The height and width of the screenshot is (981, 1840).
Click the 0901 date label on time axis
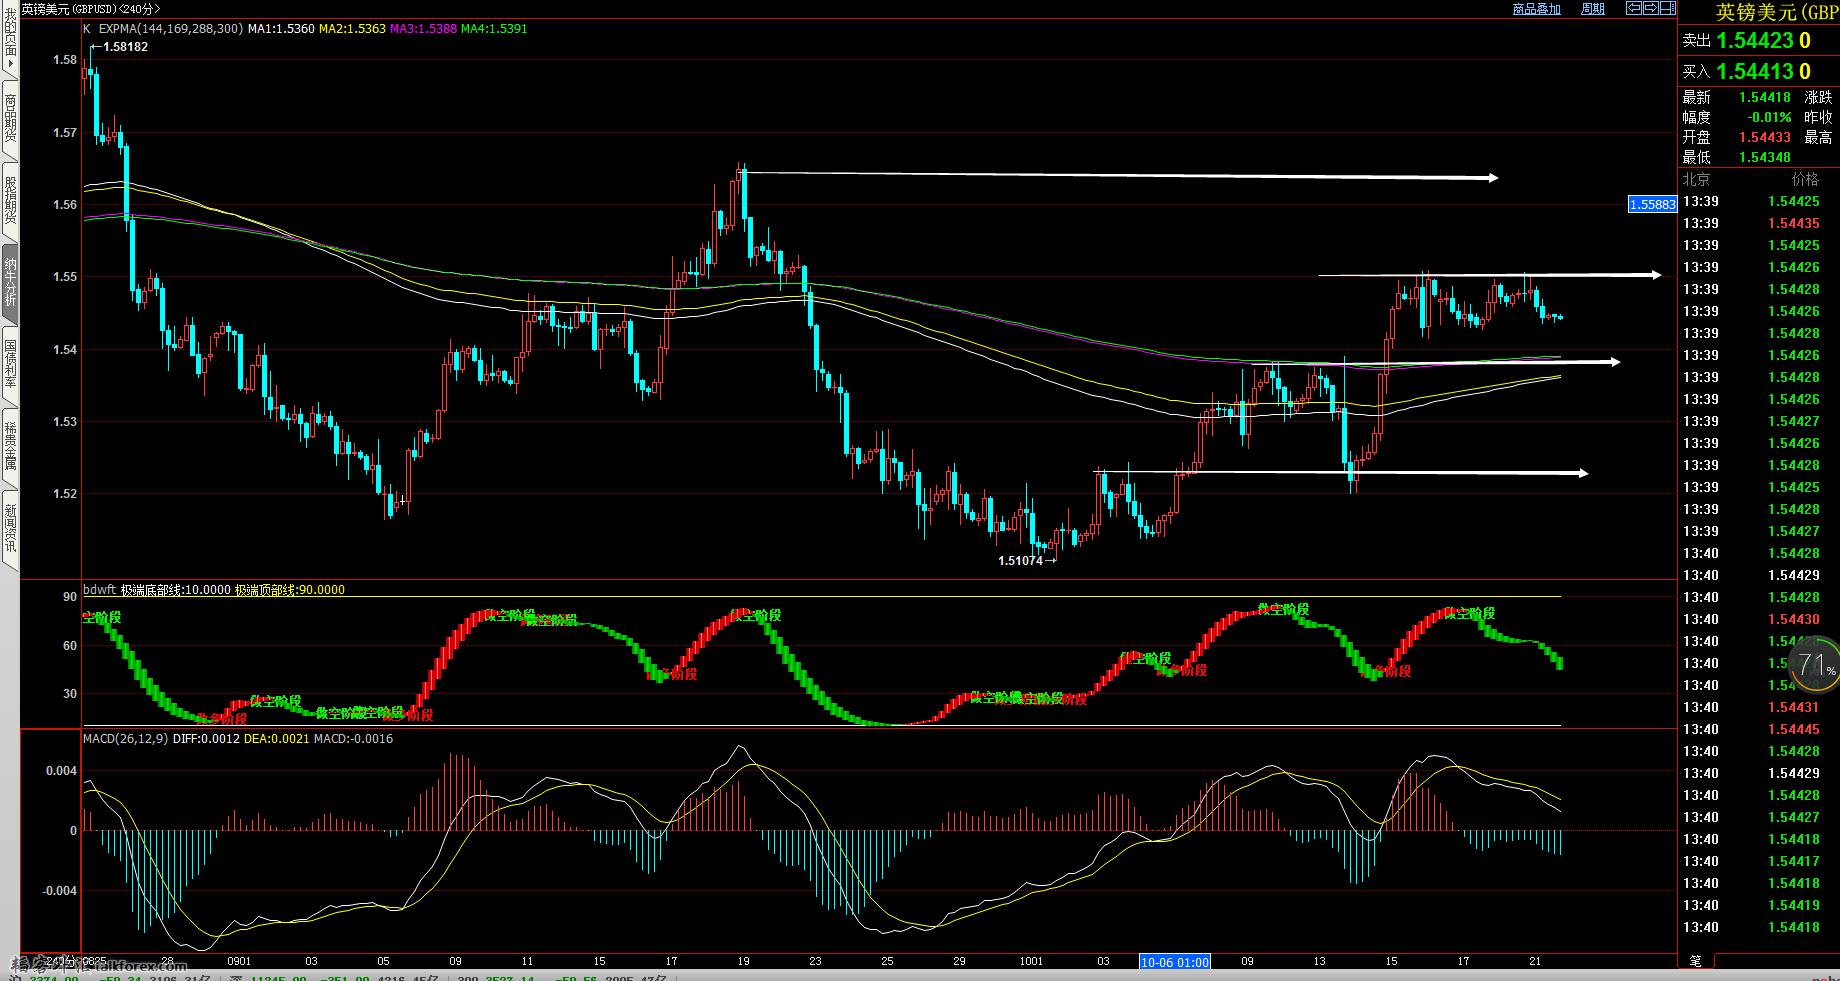[239, 961]
